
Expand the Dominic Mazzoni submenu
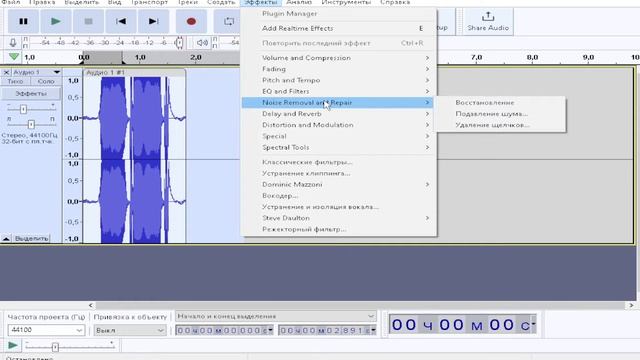(339, 184)
